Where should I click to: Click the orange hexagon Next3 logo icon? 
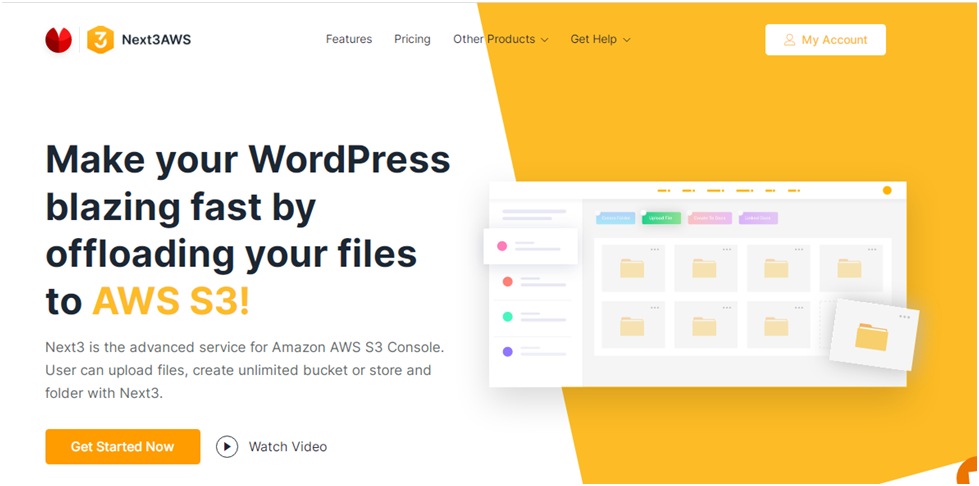click(101, 40)
